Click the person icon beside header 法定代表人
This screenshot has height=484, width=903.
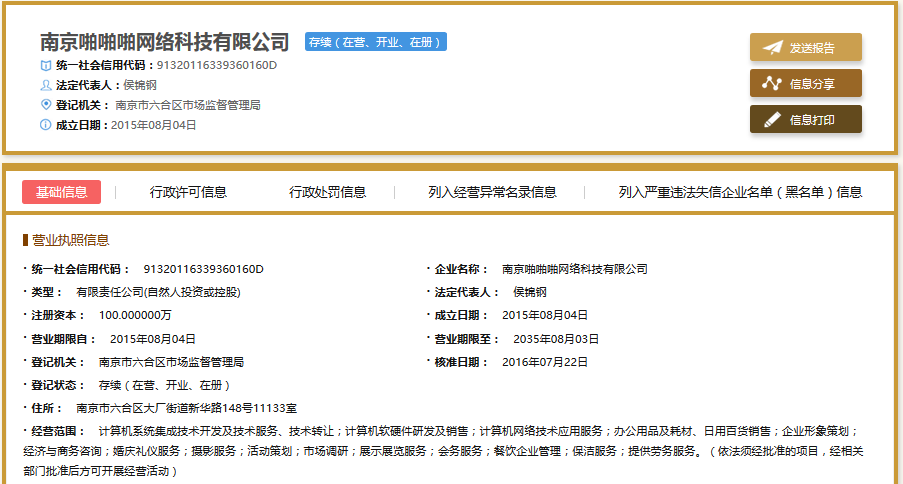(45, 85)
